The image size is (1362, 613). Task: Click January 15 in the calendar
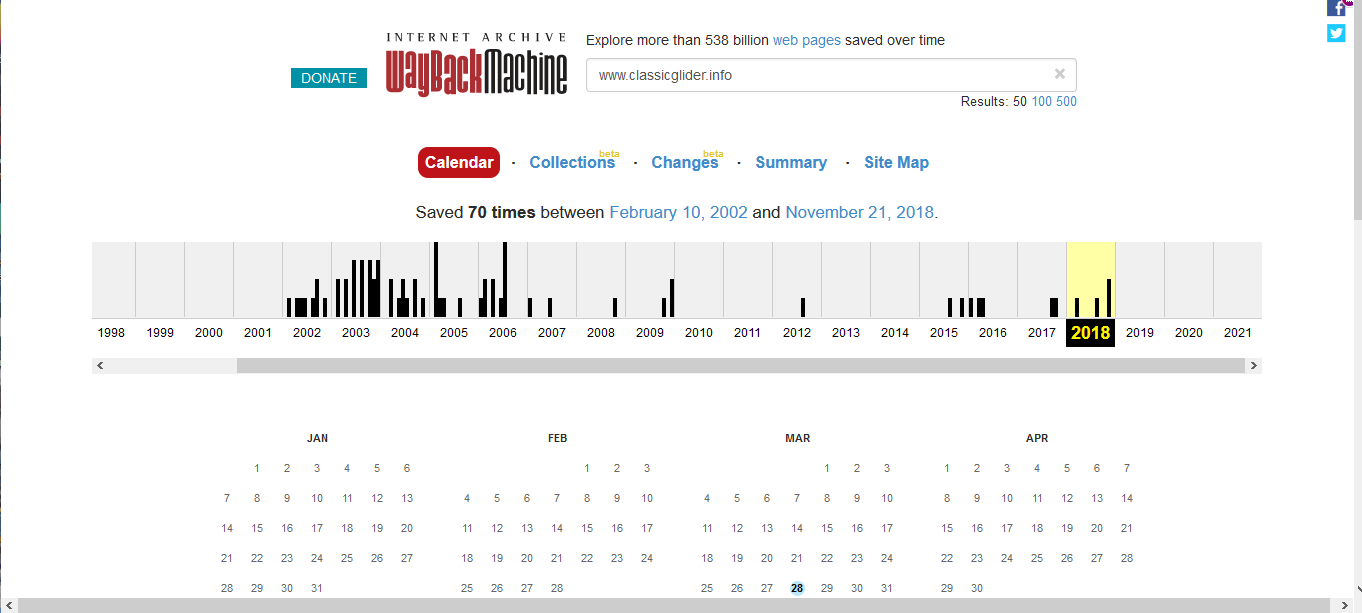tap(257, 529)
